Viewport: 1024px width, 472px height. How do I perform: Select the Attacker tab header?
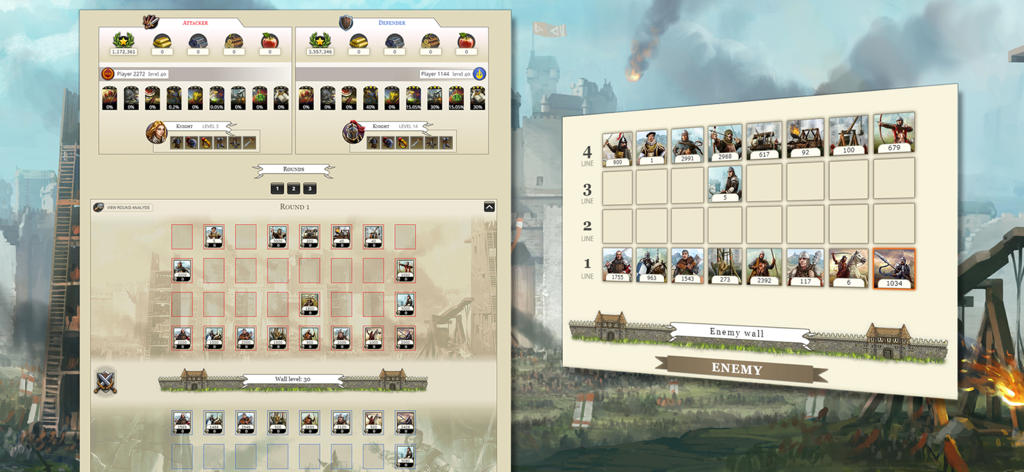pyautogui.click(x=195, y=22)
